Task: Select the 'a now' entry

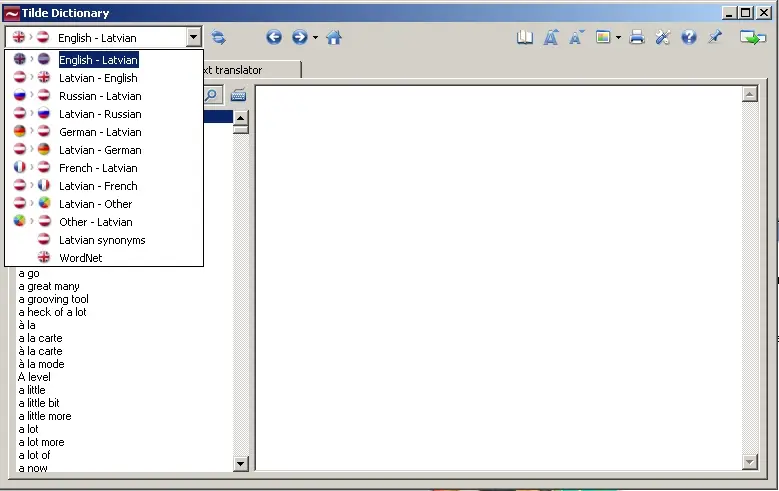Action: click(x=33, y=468)
